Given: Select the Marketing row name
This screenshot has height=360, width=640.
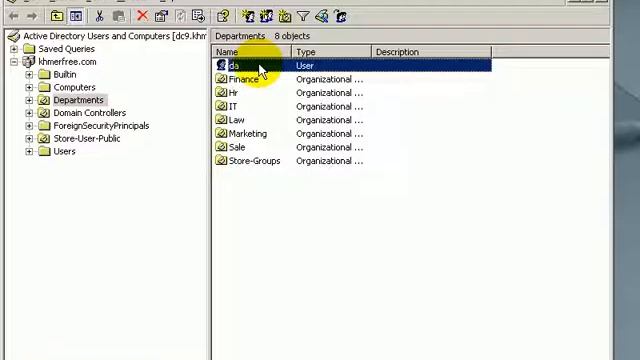Looking at the screenshot, I should [248, 133].
